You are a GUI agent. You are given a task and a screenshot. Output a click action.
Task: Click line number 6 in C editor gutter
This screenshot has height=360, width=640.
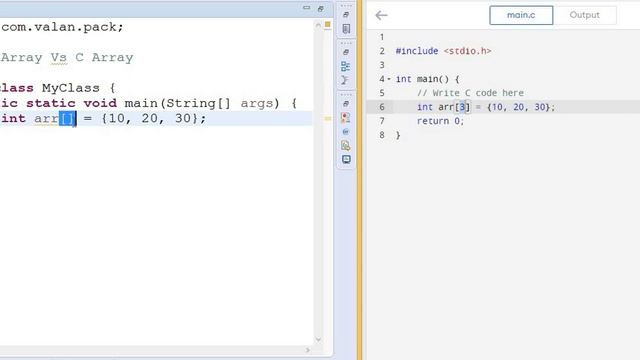point(382,107)
